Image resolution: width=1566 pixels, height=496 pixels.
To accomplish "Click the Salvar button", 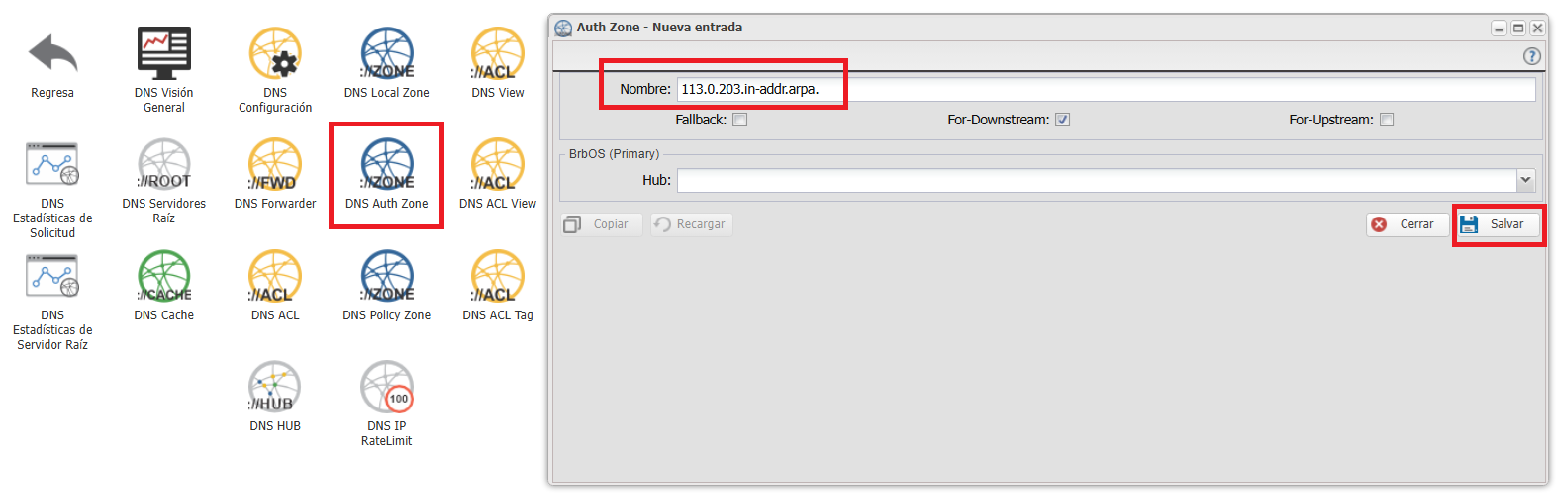I will coord(1496,225).
